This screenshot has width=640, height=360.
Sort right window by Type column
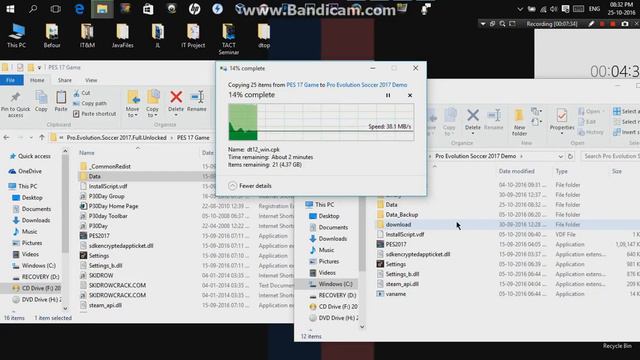562,171
